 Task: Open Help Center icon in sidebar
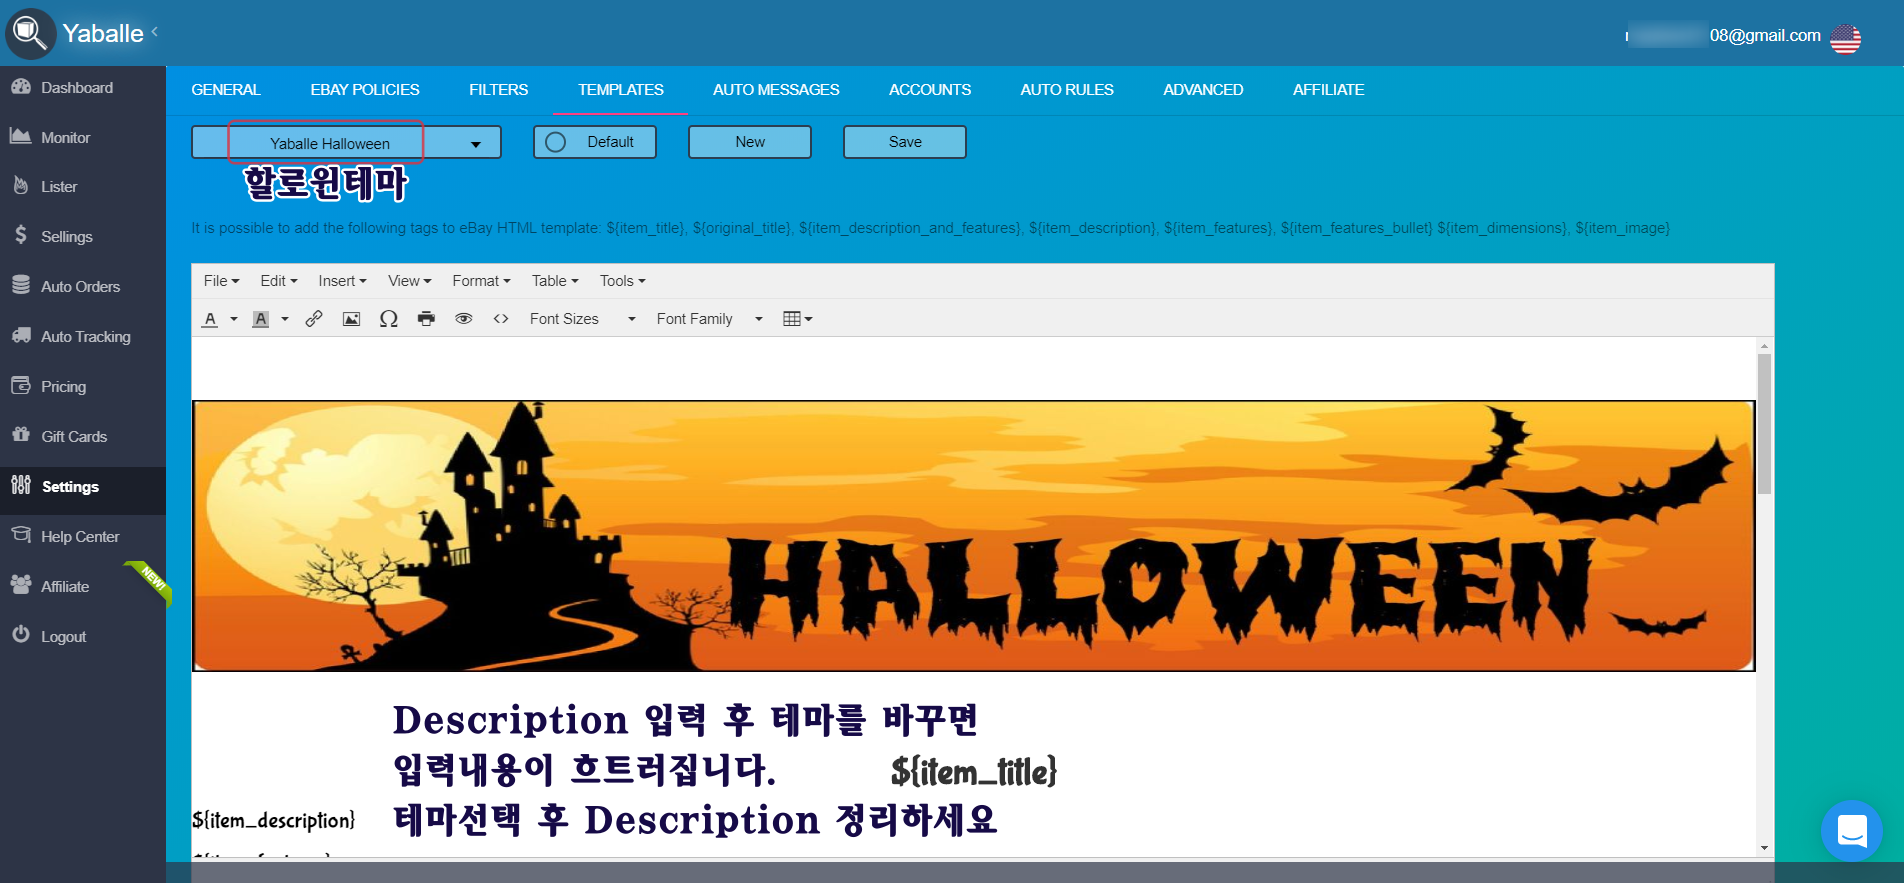(x=21, y=535)
